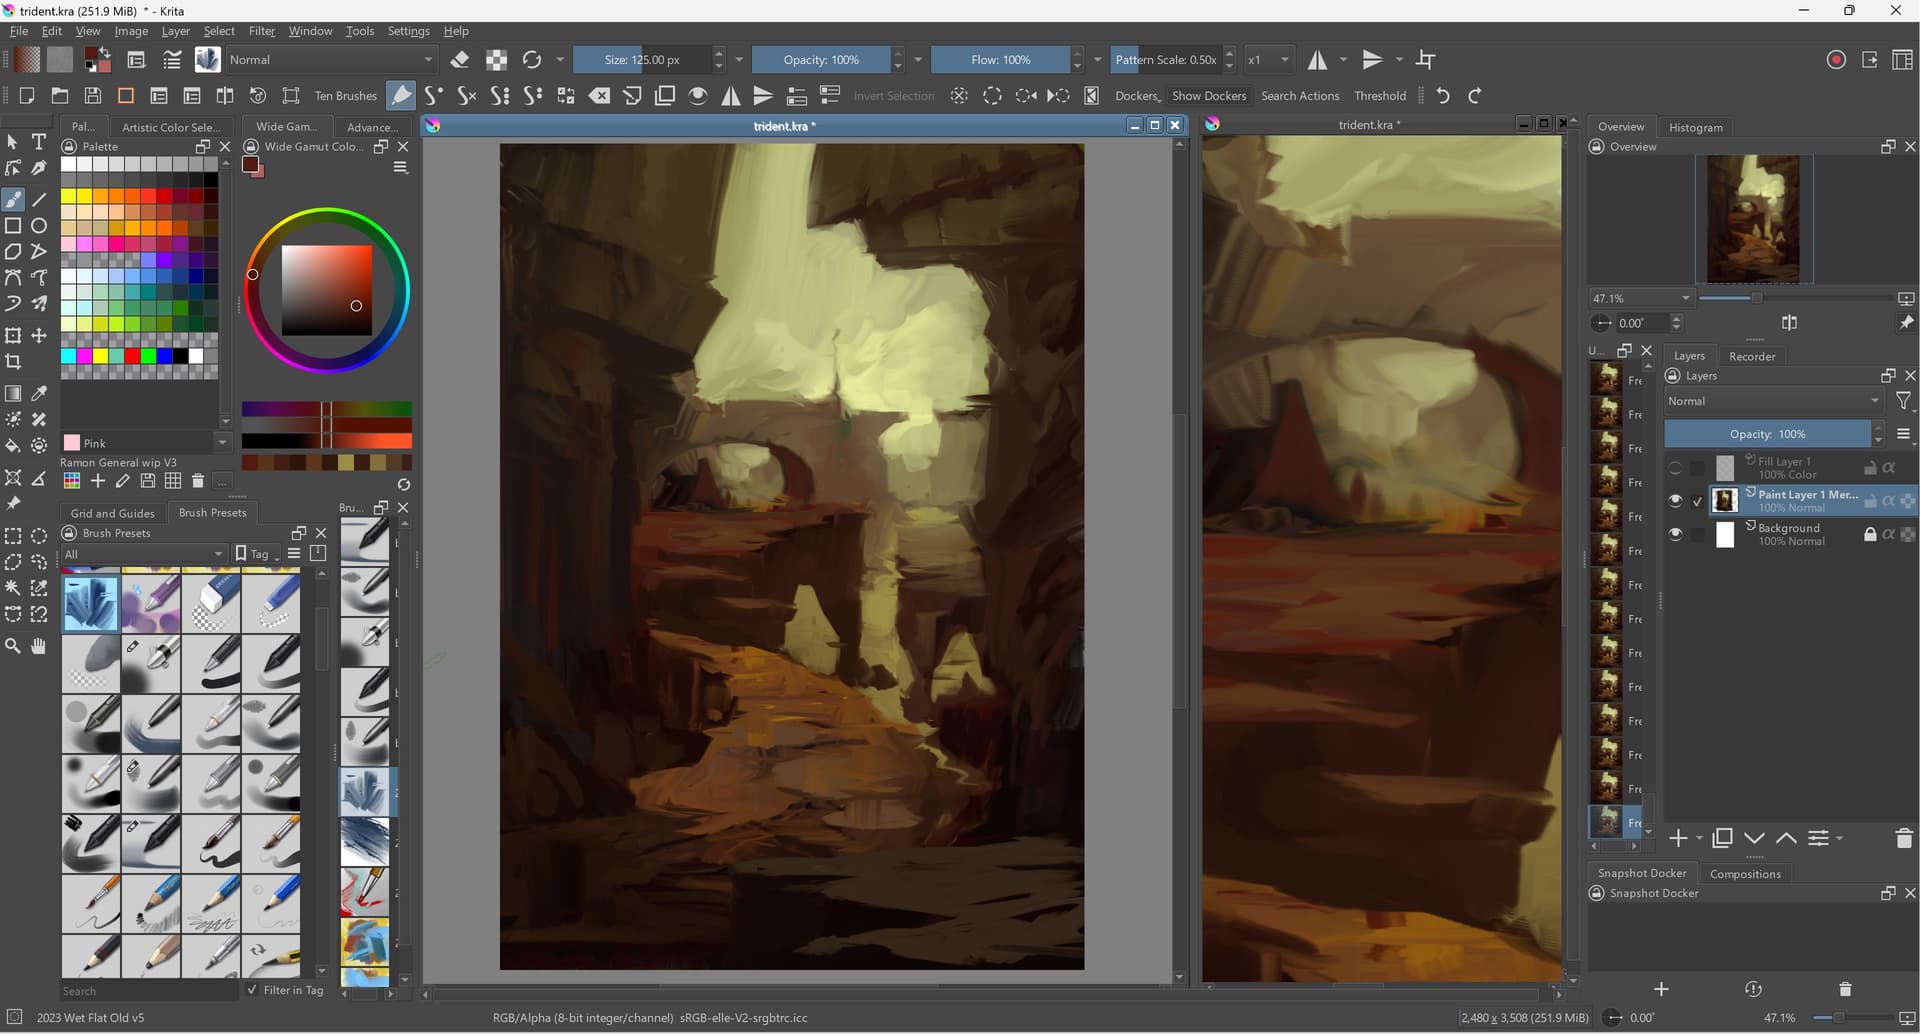This screenshot has width=1920, height=1035.
Task: Toggle the Filter in Tag checkbox
Action: point(252,990)
